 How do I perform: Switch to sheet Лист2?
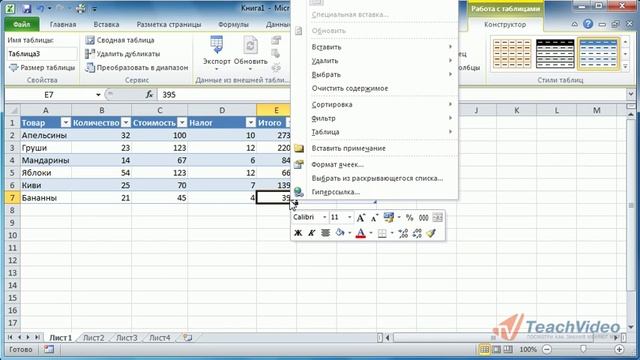tap(93, 338)
